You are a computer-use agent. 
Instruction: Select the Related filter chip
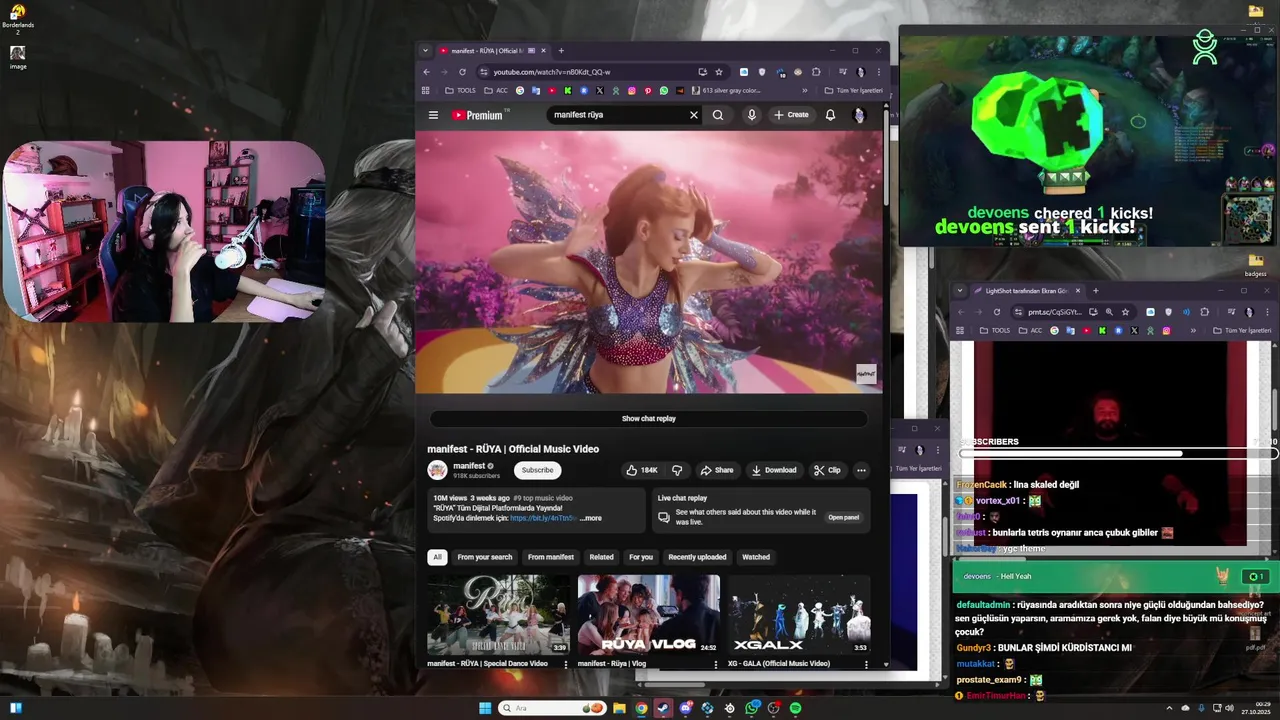[x=602, y=557]
